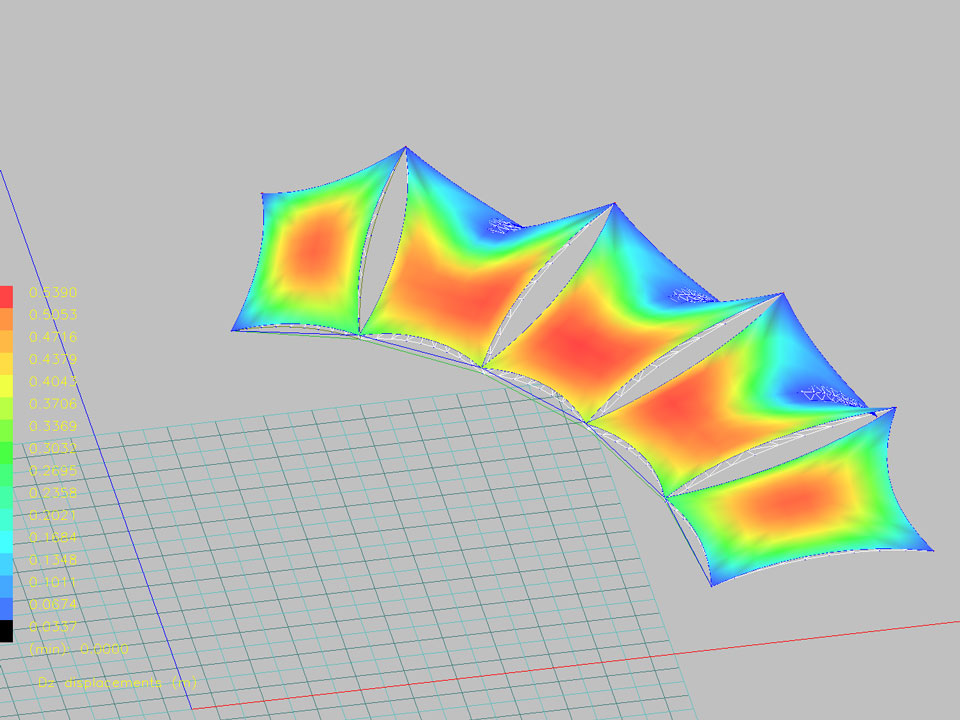Click the 0.5390 maximum legend value
The image size is (960, 720).
point(53,293)
